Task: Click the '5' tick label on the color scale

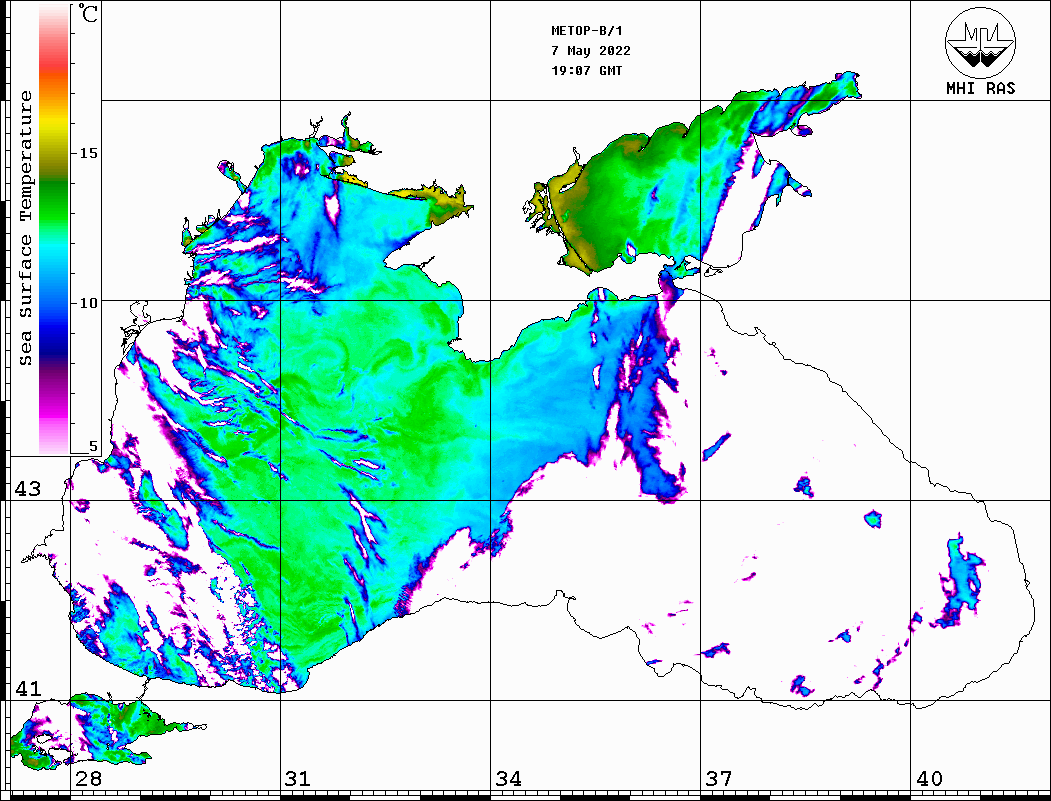Action: (93, 446)
